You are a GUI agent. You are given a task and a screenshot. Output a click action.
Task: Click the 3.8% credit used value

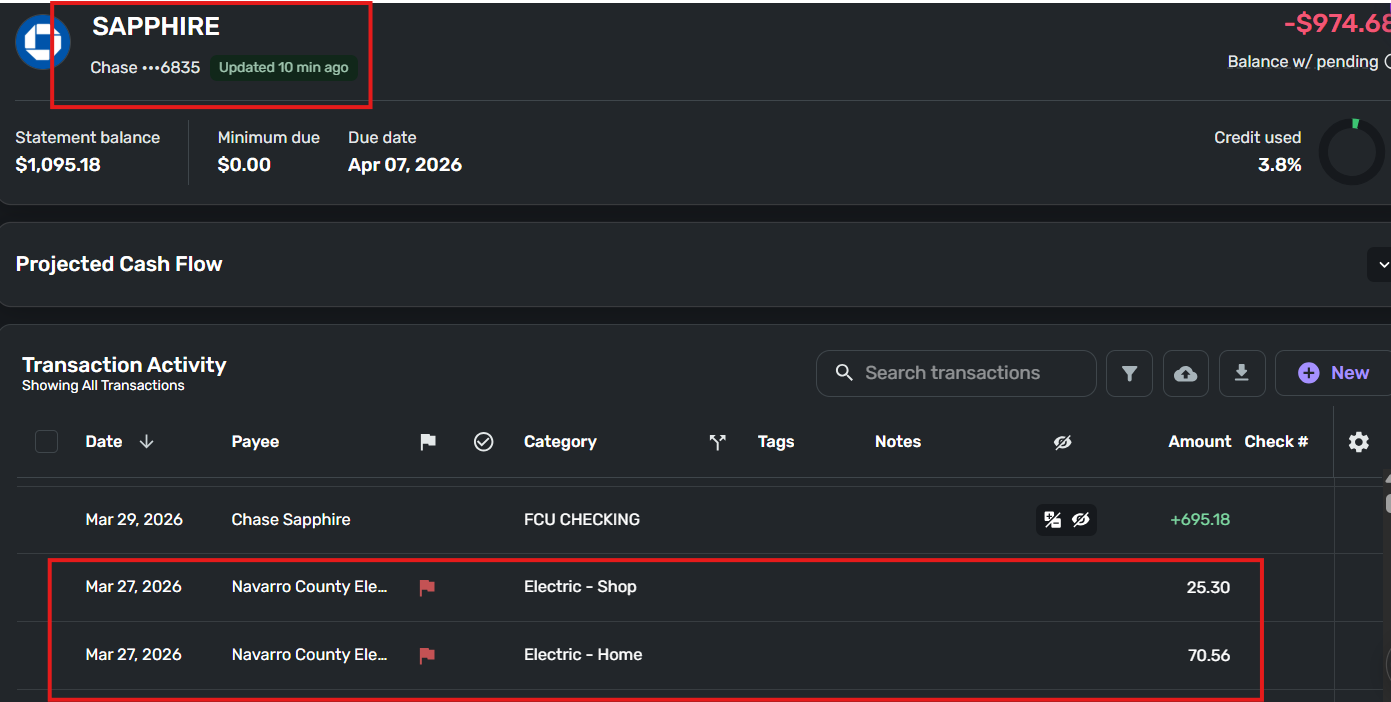point(1280,165)
